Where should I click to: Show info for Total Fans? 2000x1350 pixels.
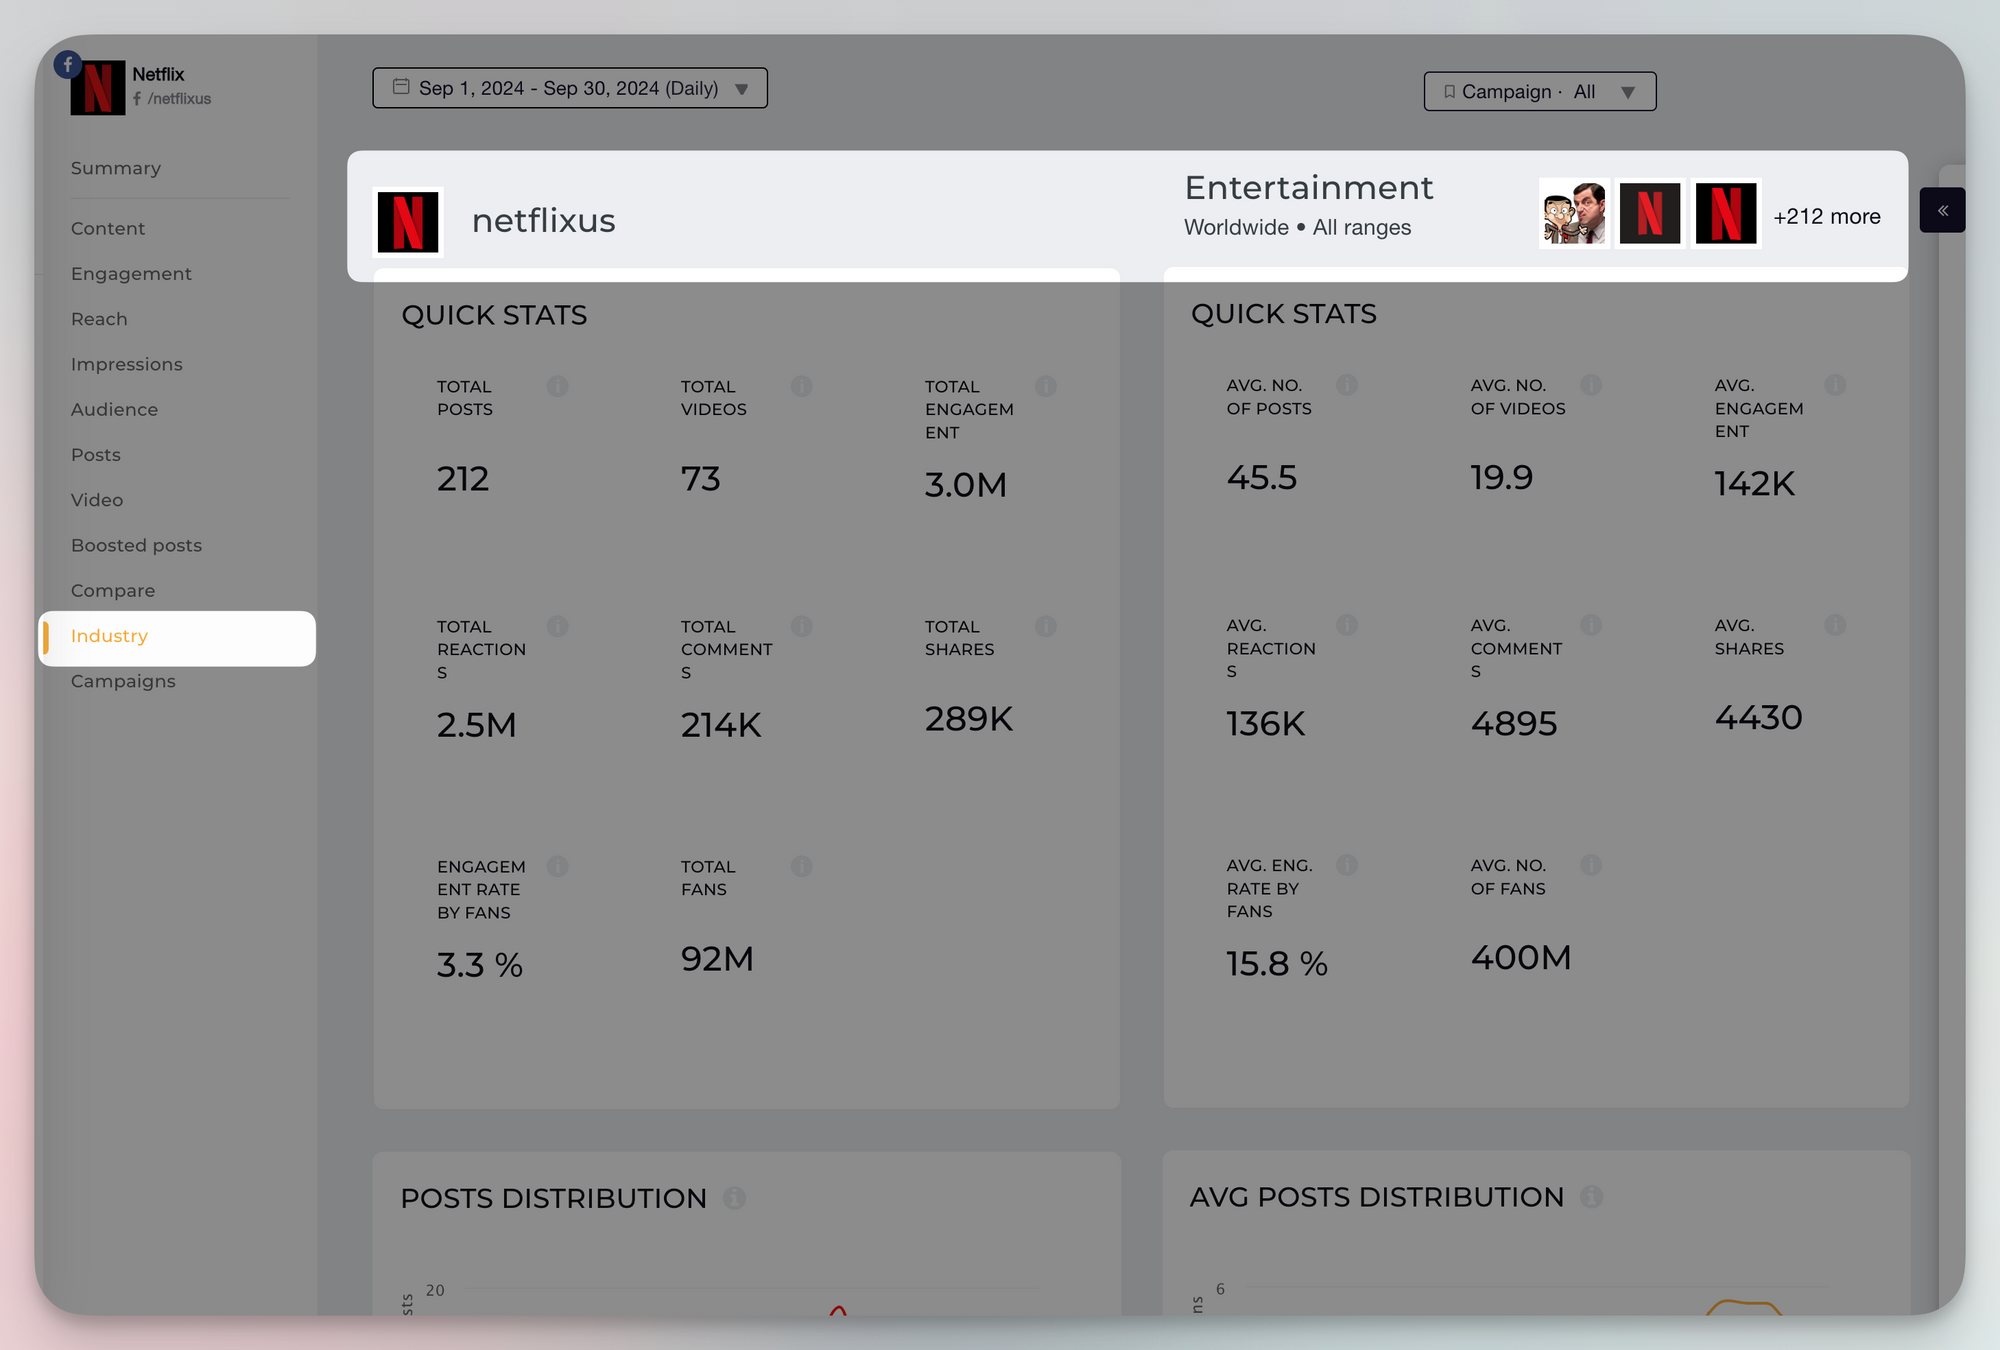click(802, 866)
